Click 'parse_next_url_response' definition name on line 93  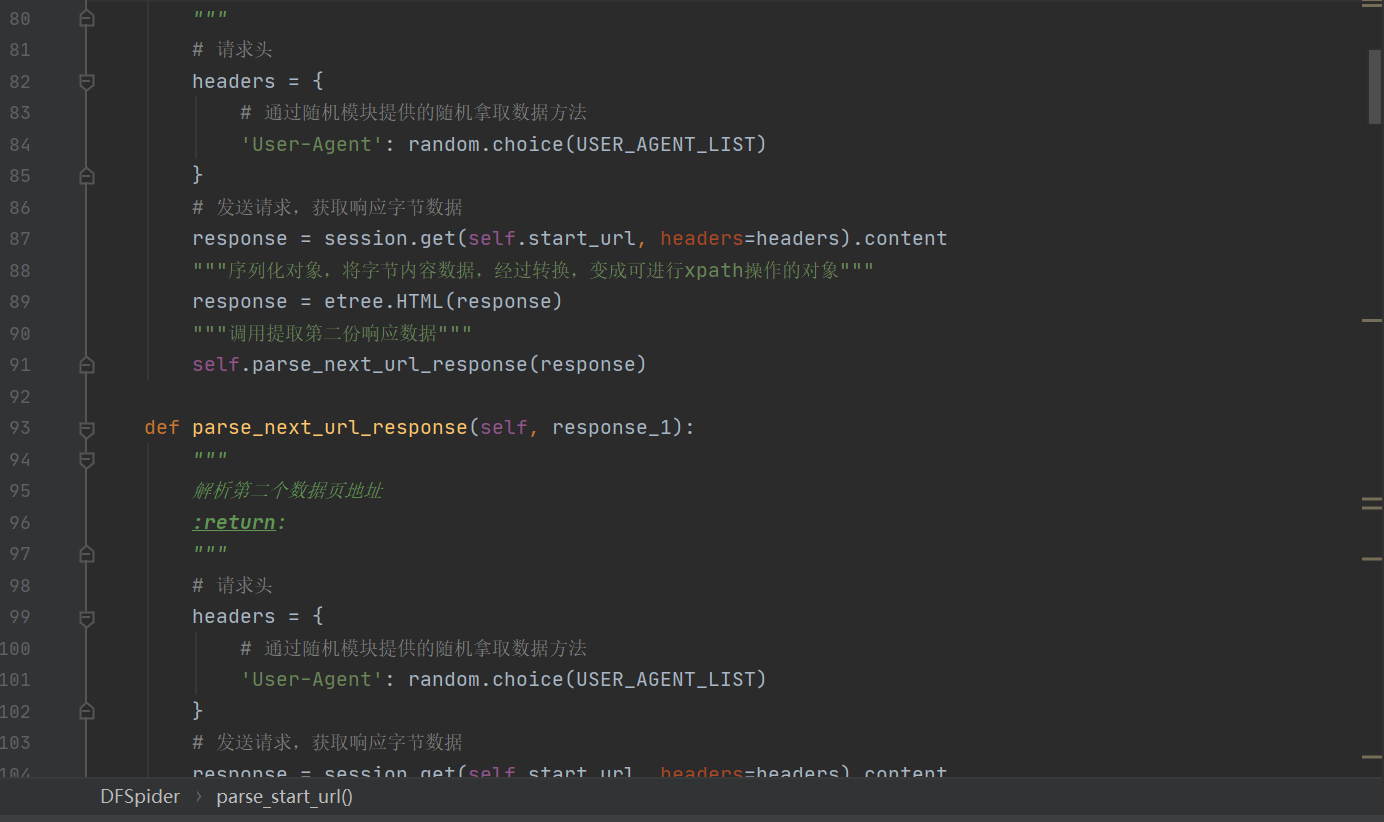pos(330,427)
